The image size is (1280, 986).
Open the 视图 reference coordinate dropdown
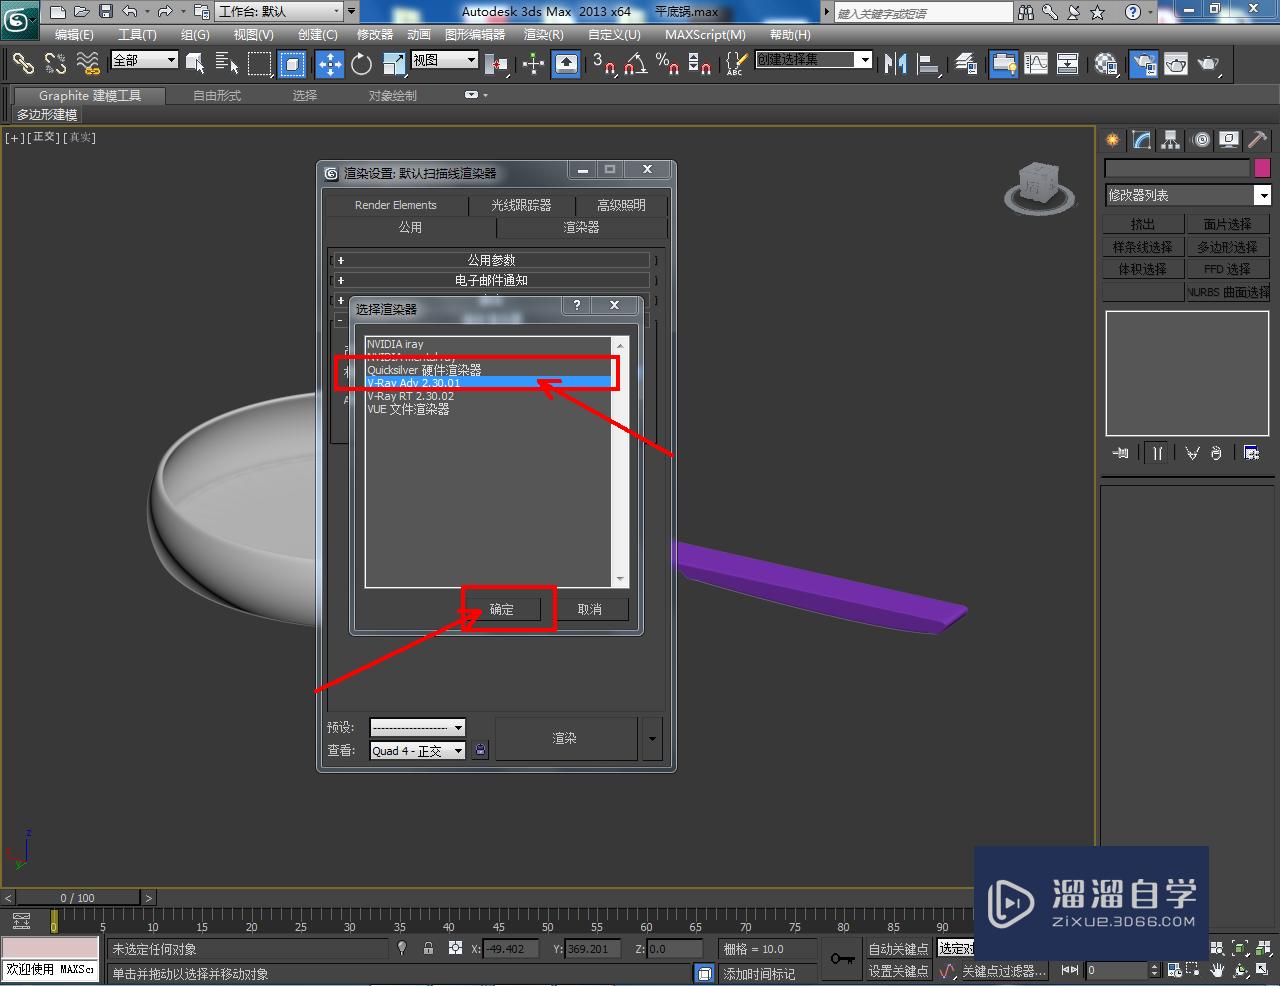tap(445, 60)
